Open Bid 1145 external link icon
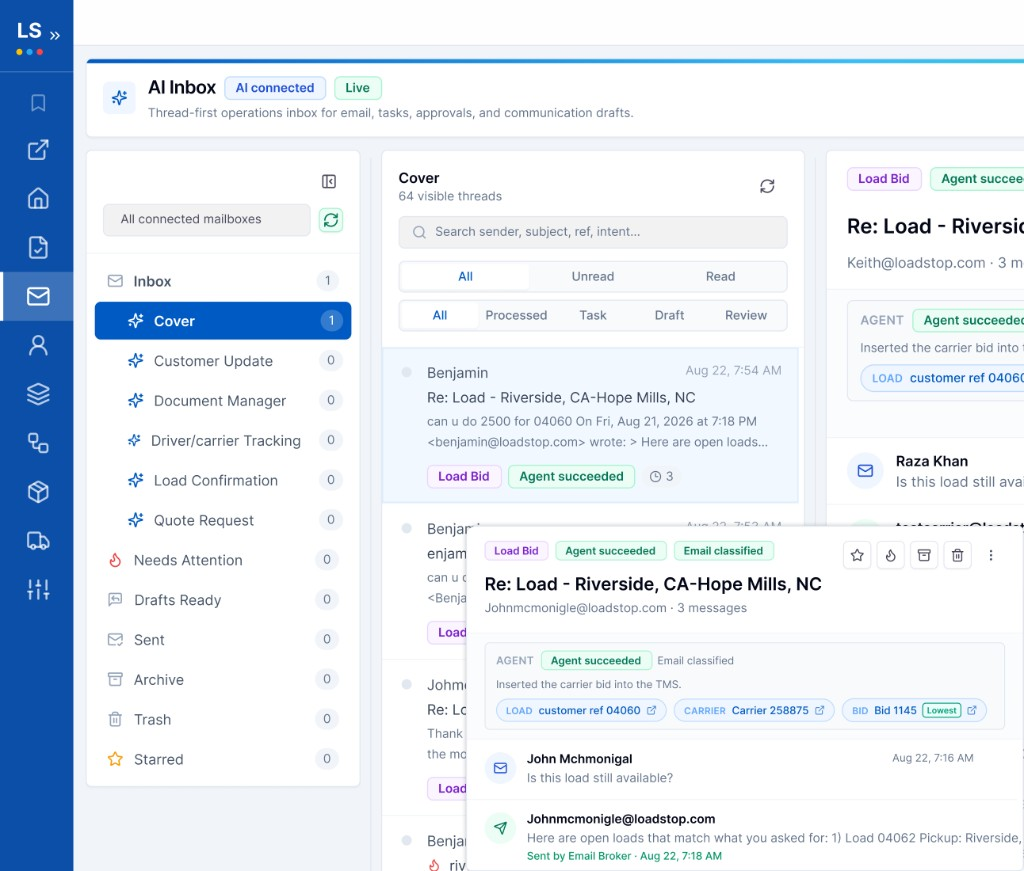 click(972, 710)
